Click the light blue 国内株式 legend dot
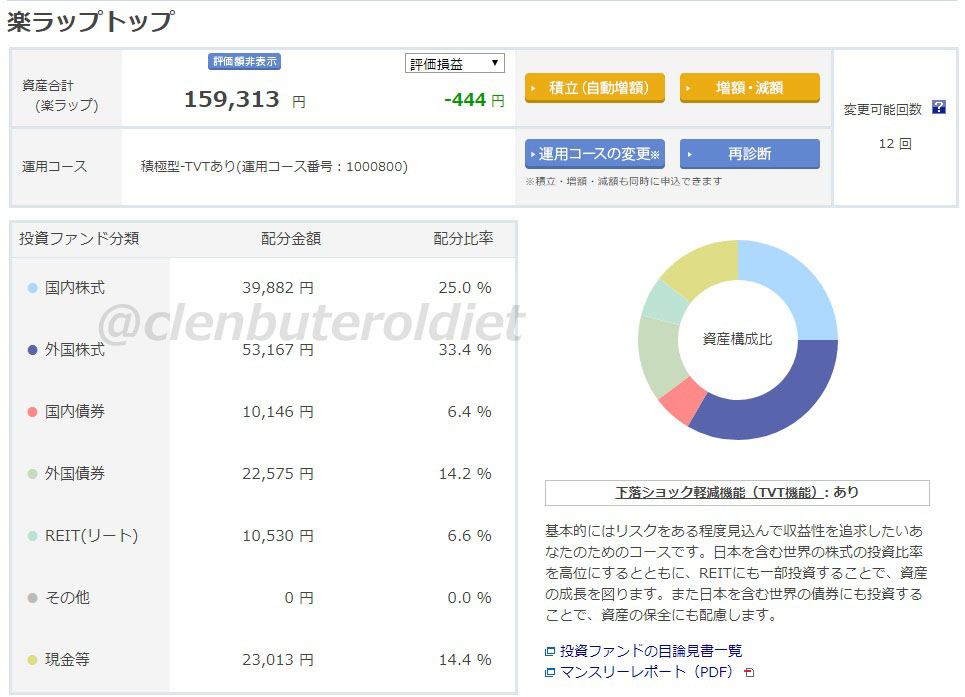The width and height of the screenshot is (965, 697). coord(33,288)
